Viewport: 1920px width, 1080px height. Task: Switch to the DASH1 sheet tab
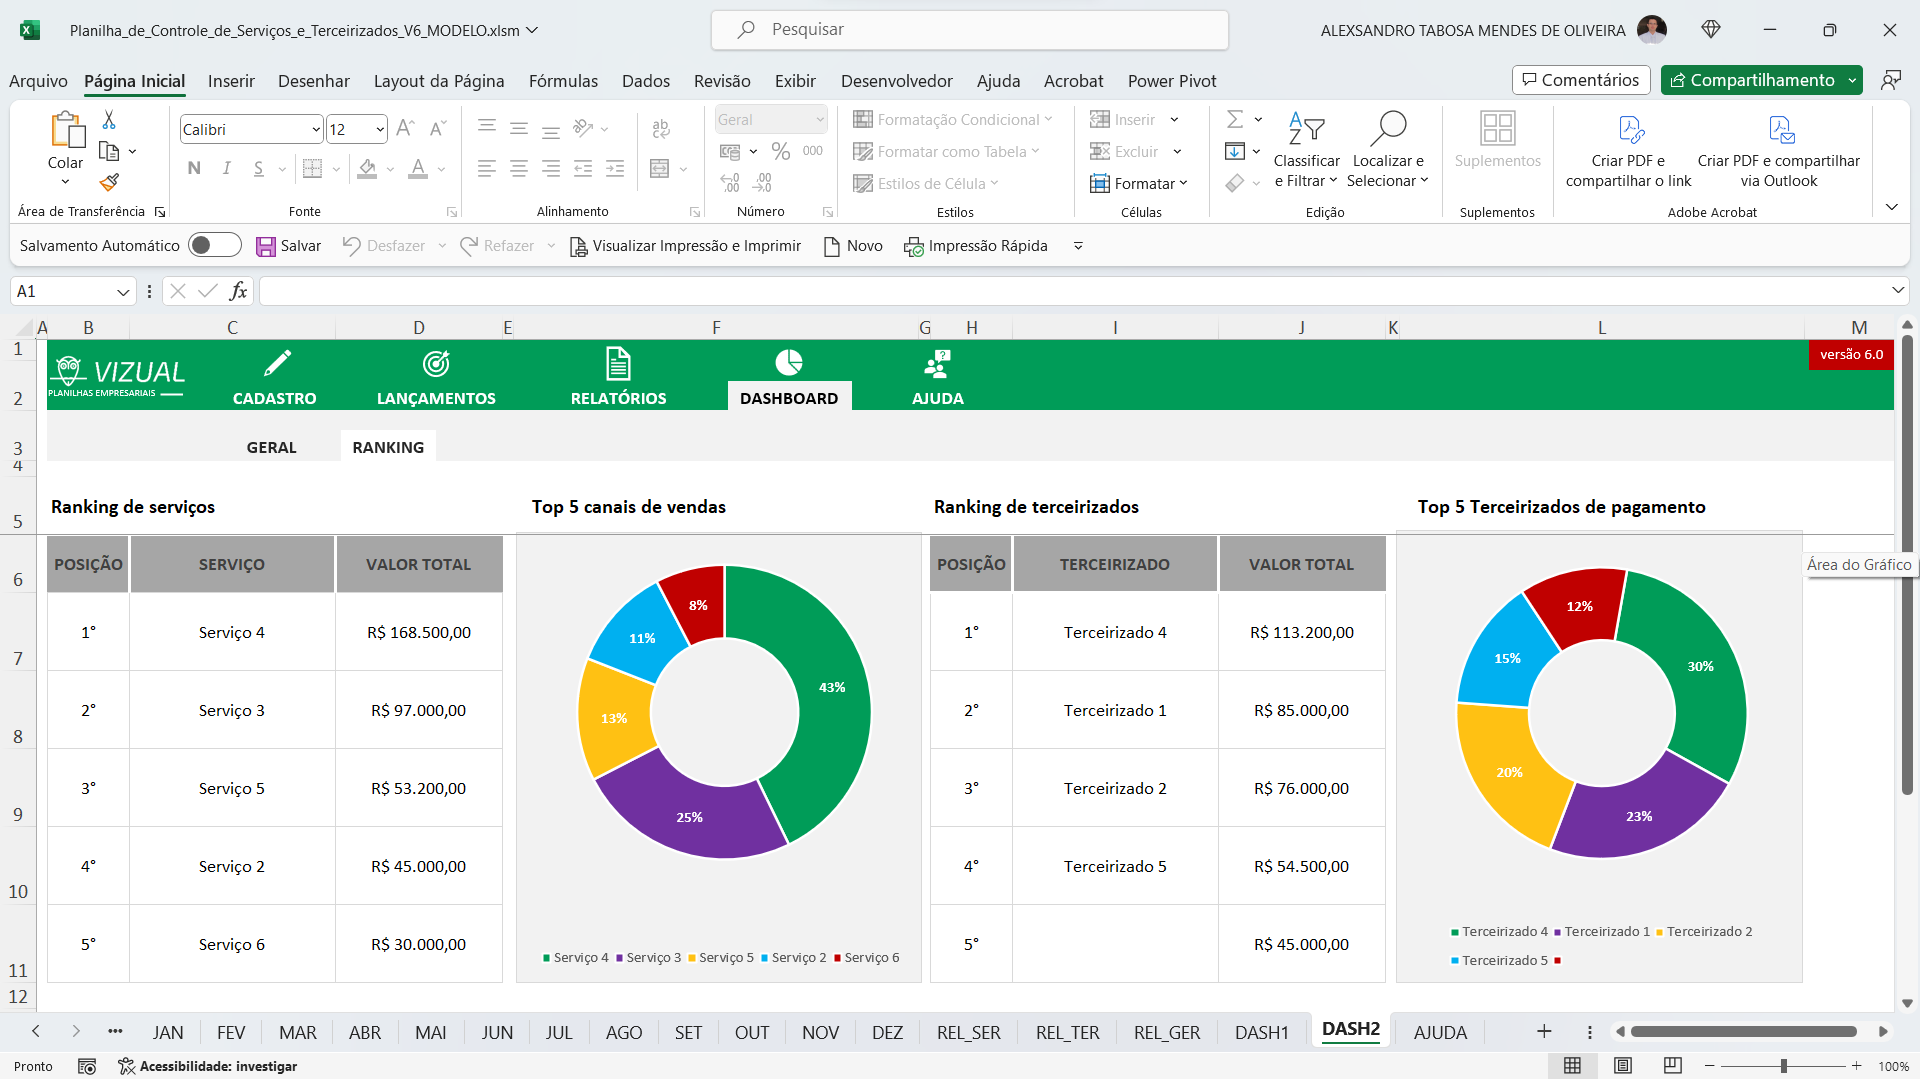(x=1261, y=1032)
